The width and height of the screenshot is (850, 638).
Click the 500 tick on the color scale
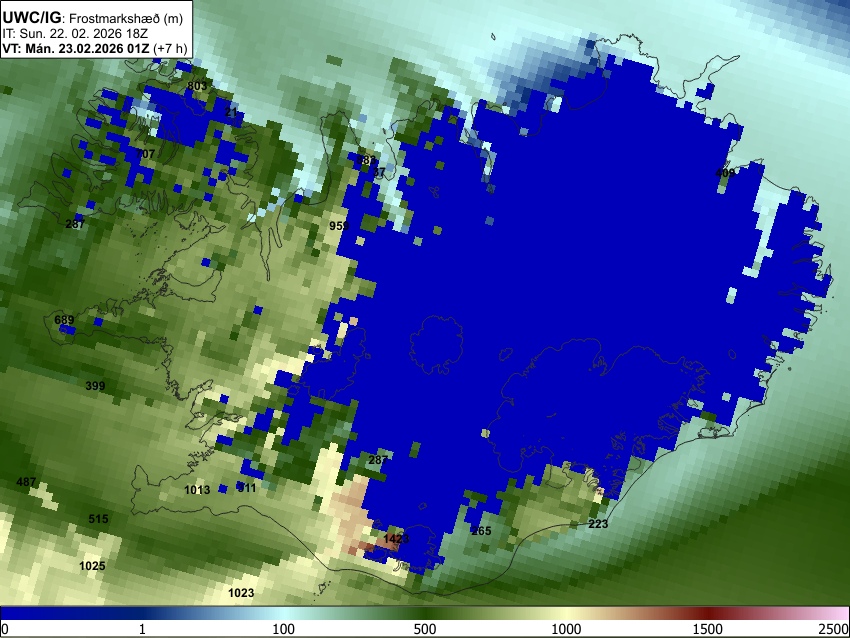tap(424, 629)
